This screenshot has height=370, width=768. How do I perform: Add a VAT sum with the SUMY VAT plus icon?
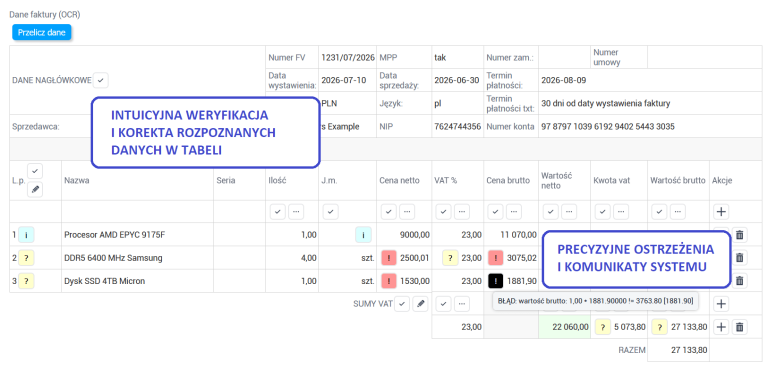pyautogui.click(x=721, y=304)
